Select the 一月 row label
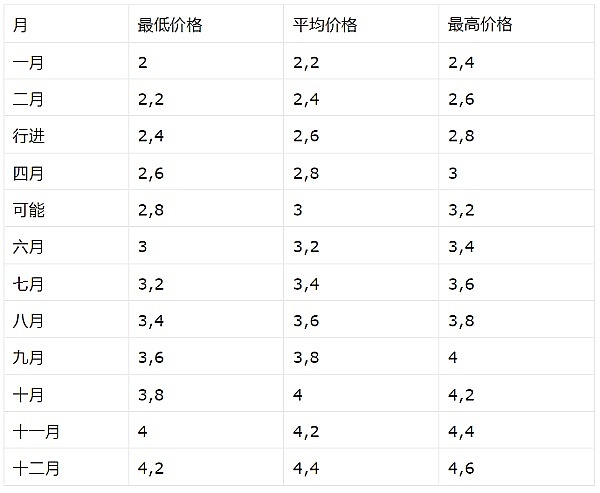The height and width of the screenshot is (493, 600). coord(29,62)
